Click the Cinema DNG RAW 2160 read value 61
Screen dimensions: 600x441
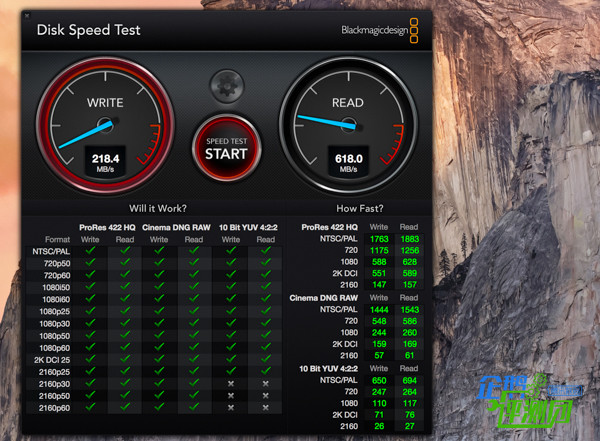point(409,356)
